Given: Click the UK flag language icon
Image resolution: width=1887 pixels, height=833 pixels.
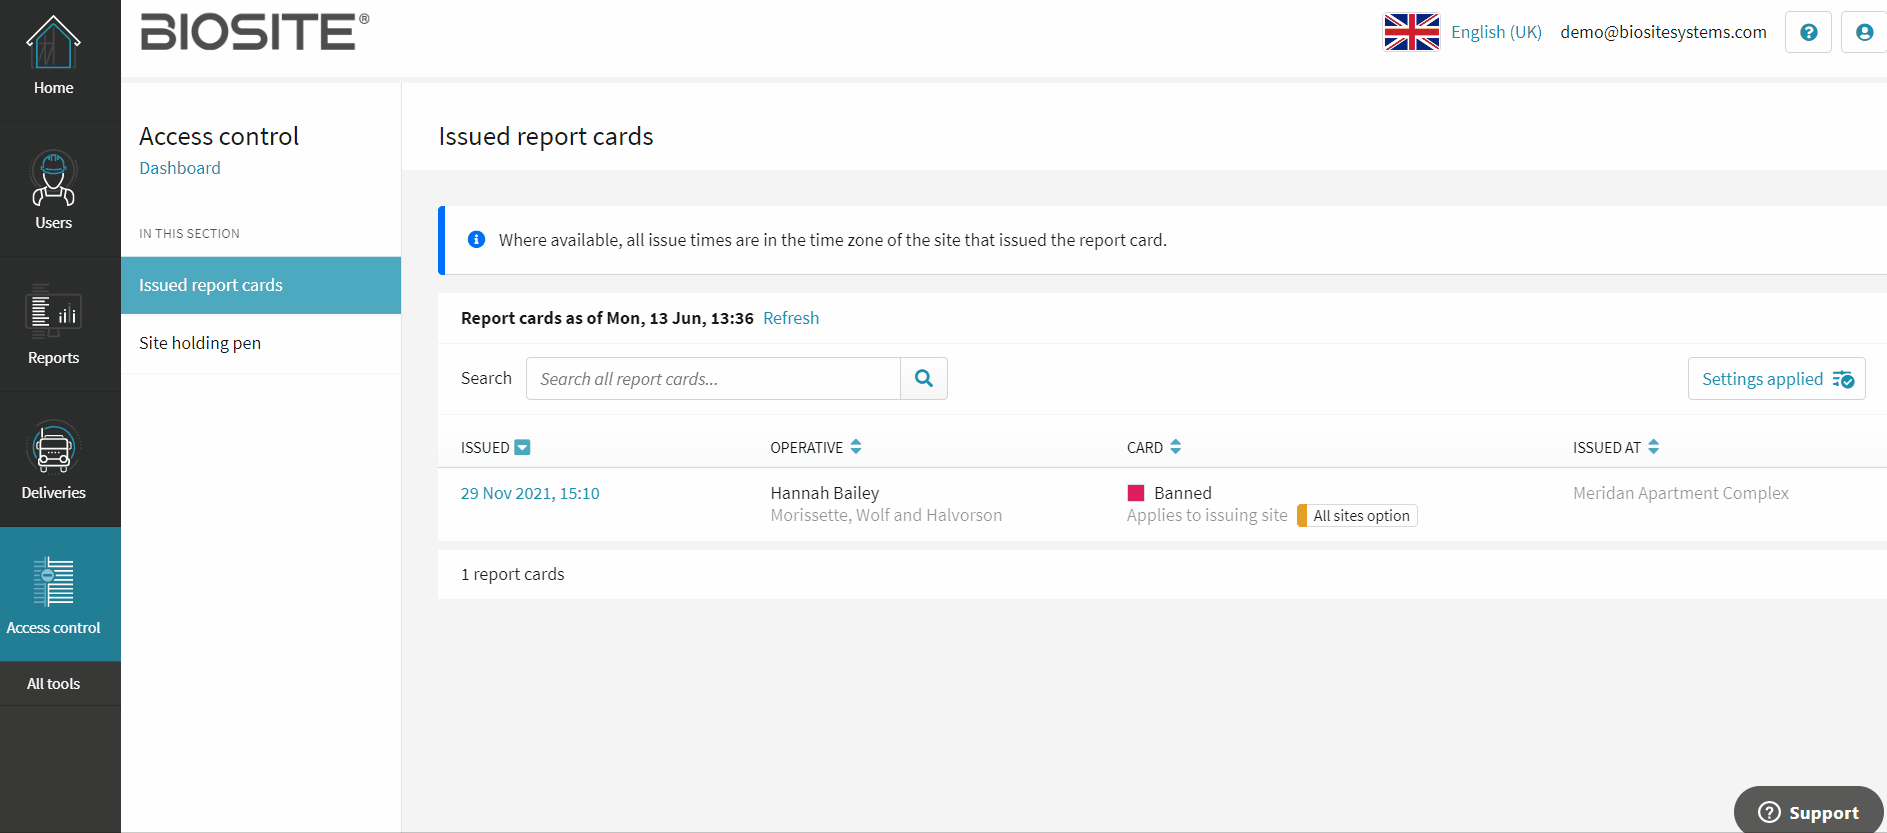Looking at the screenshot, I should point(1411,32).
